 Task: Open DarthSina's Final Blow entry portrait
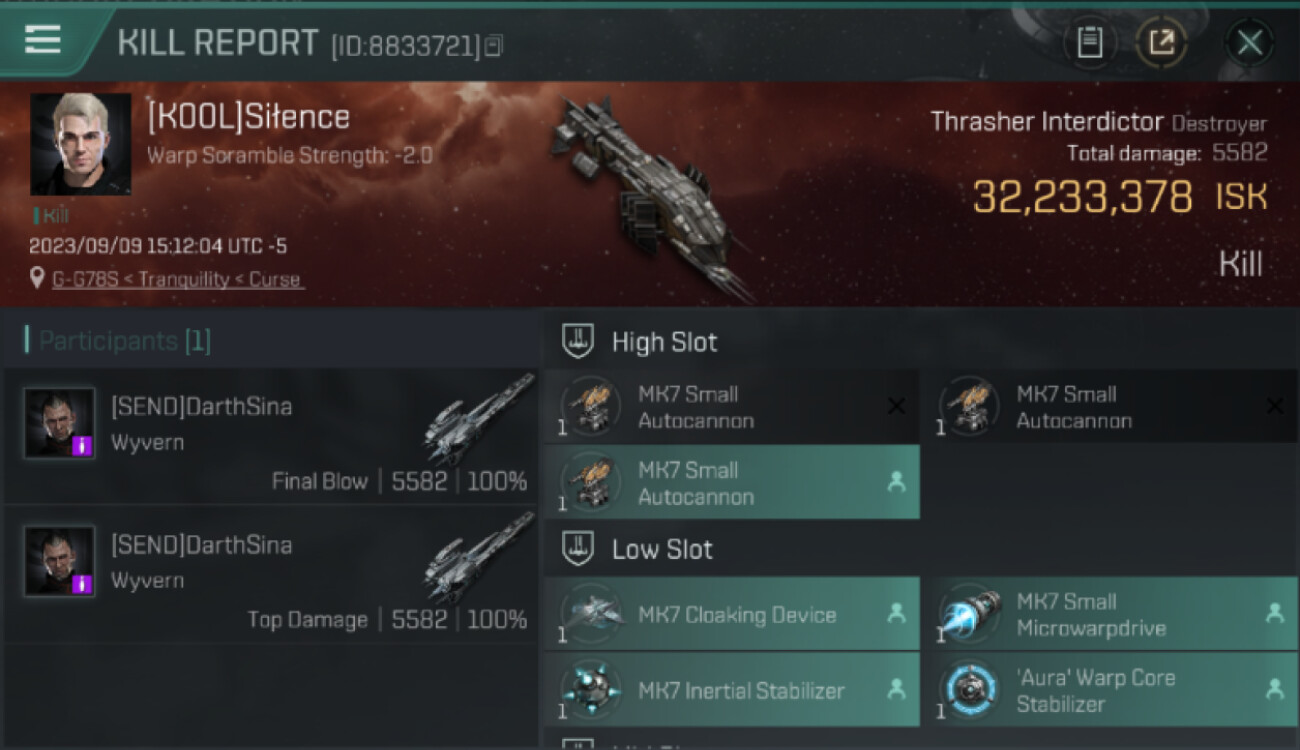pyautogui.click(x=60, y=423)
